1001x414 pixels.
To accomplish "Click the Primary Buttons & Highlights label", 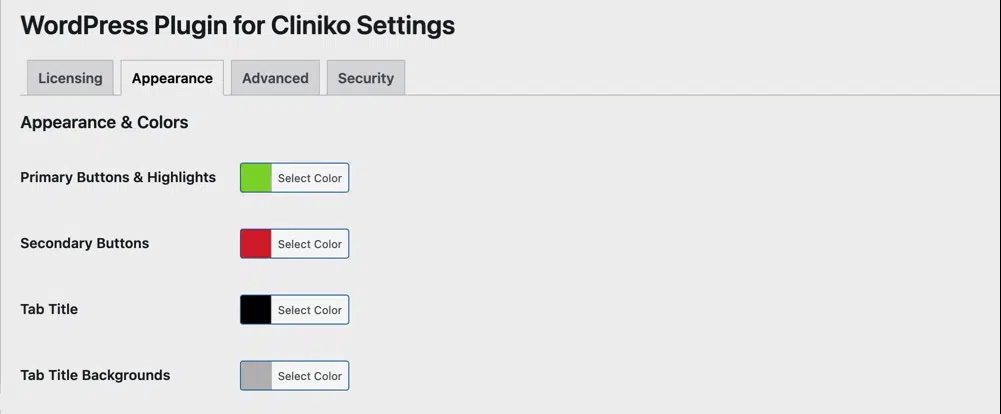I will [x=118, y=177].
